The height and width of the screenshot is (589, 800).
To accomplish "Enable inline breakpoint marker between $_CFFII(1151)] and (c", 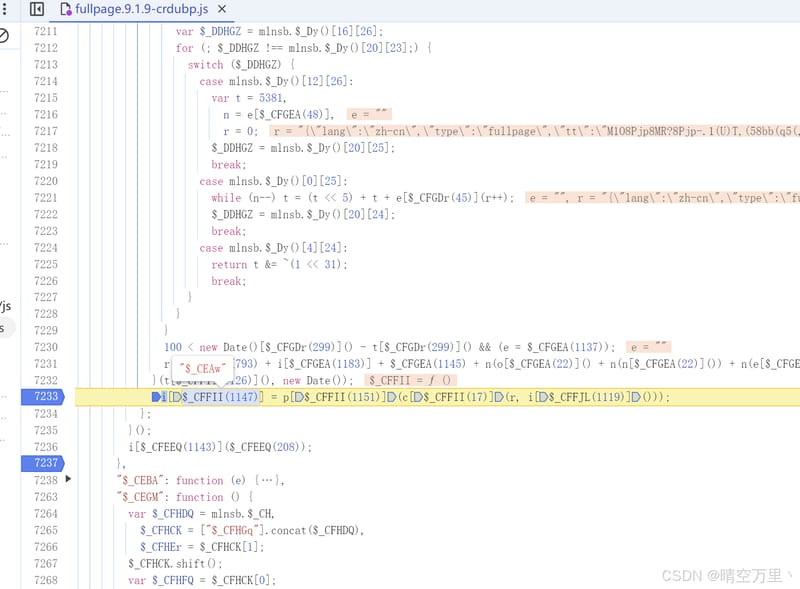I will [x=391, y=397].
